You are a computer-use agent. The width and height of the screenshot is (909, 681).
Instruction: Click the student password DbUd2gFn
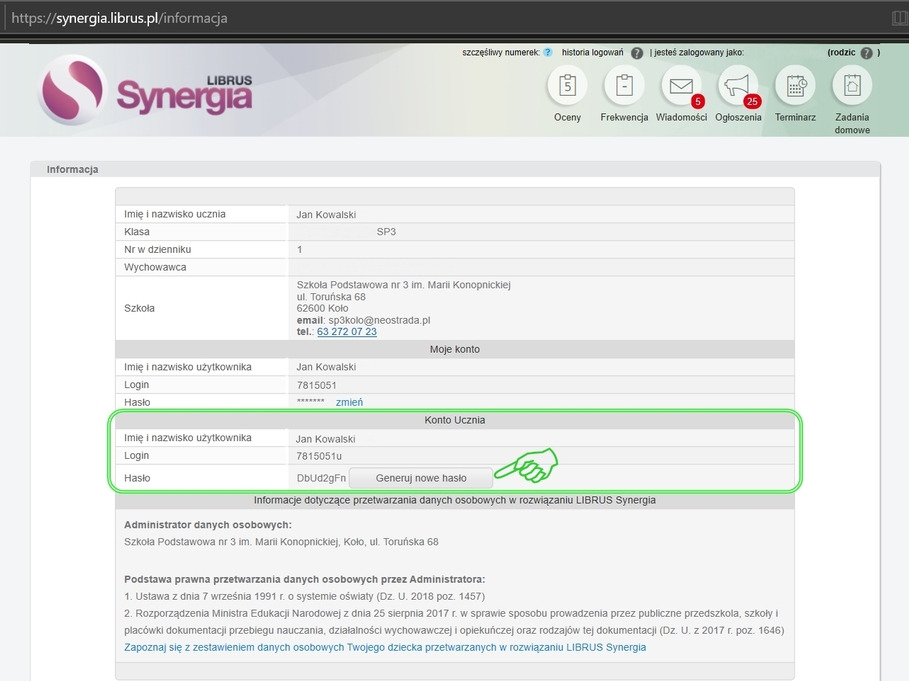(321, 478)
